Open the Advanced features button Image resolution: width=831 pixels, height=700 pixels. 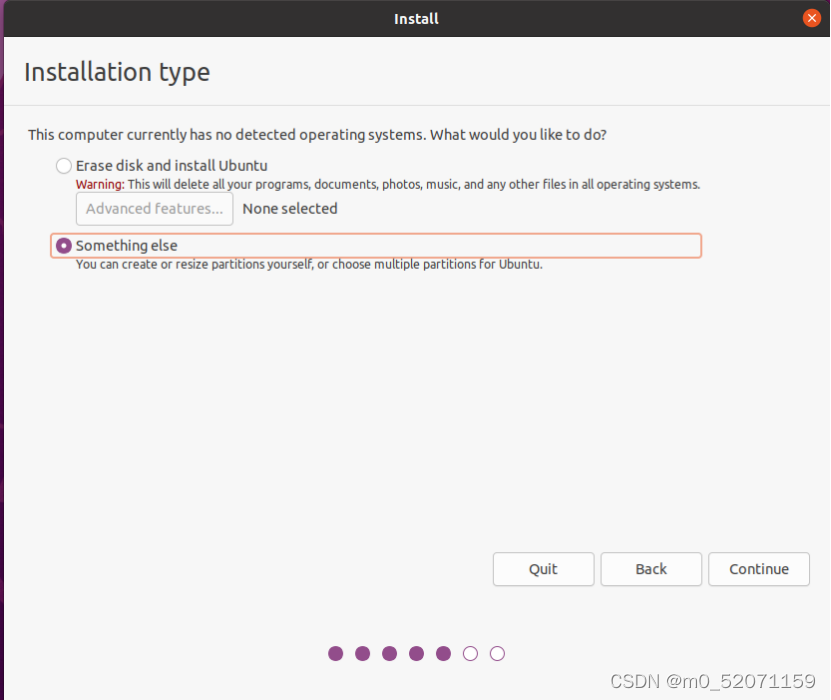click(154, 209)
